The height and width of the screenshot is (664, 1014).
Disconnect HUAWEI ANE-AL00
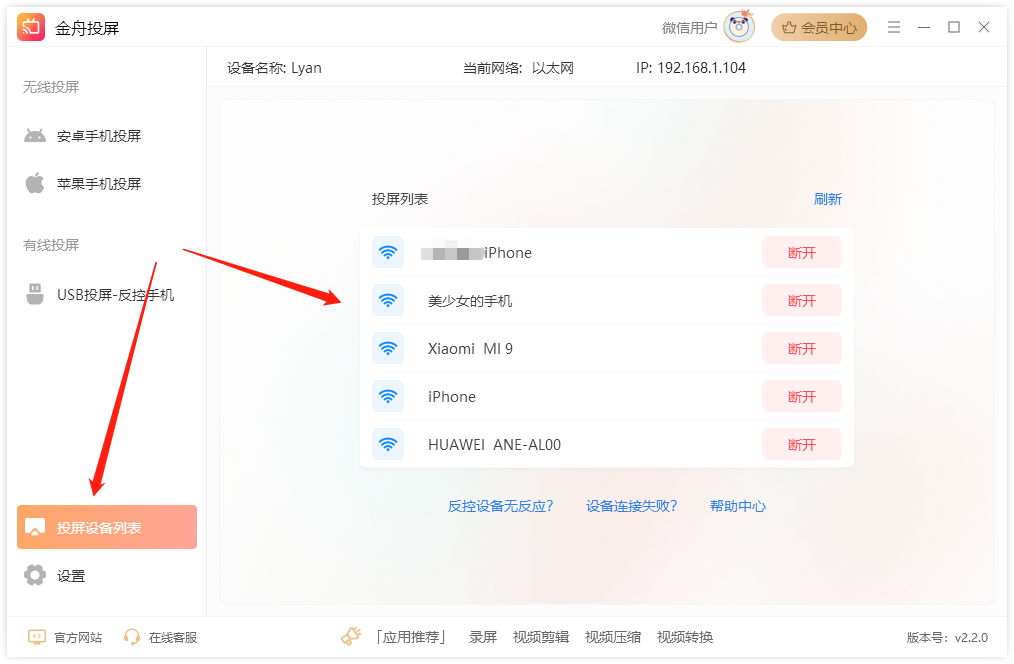[x=802, y=444]
